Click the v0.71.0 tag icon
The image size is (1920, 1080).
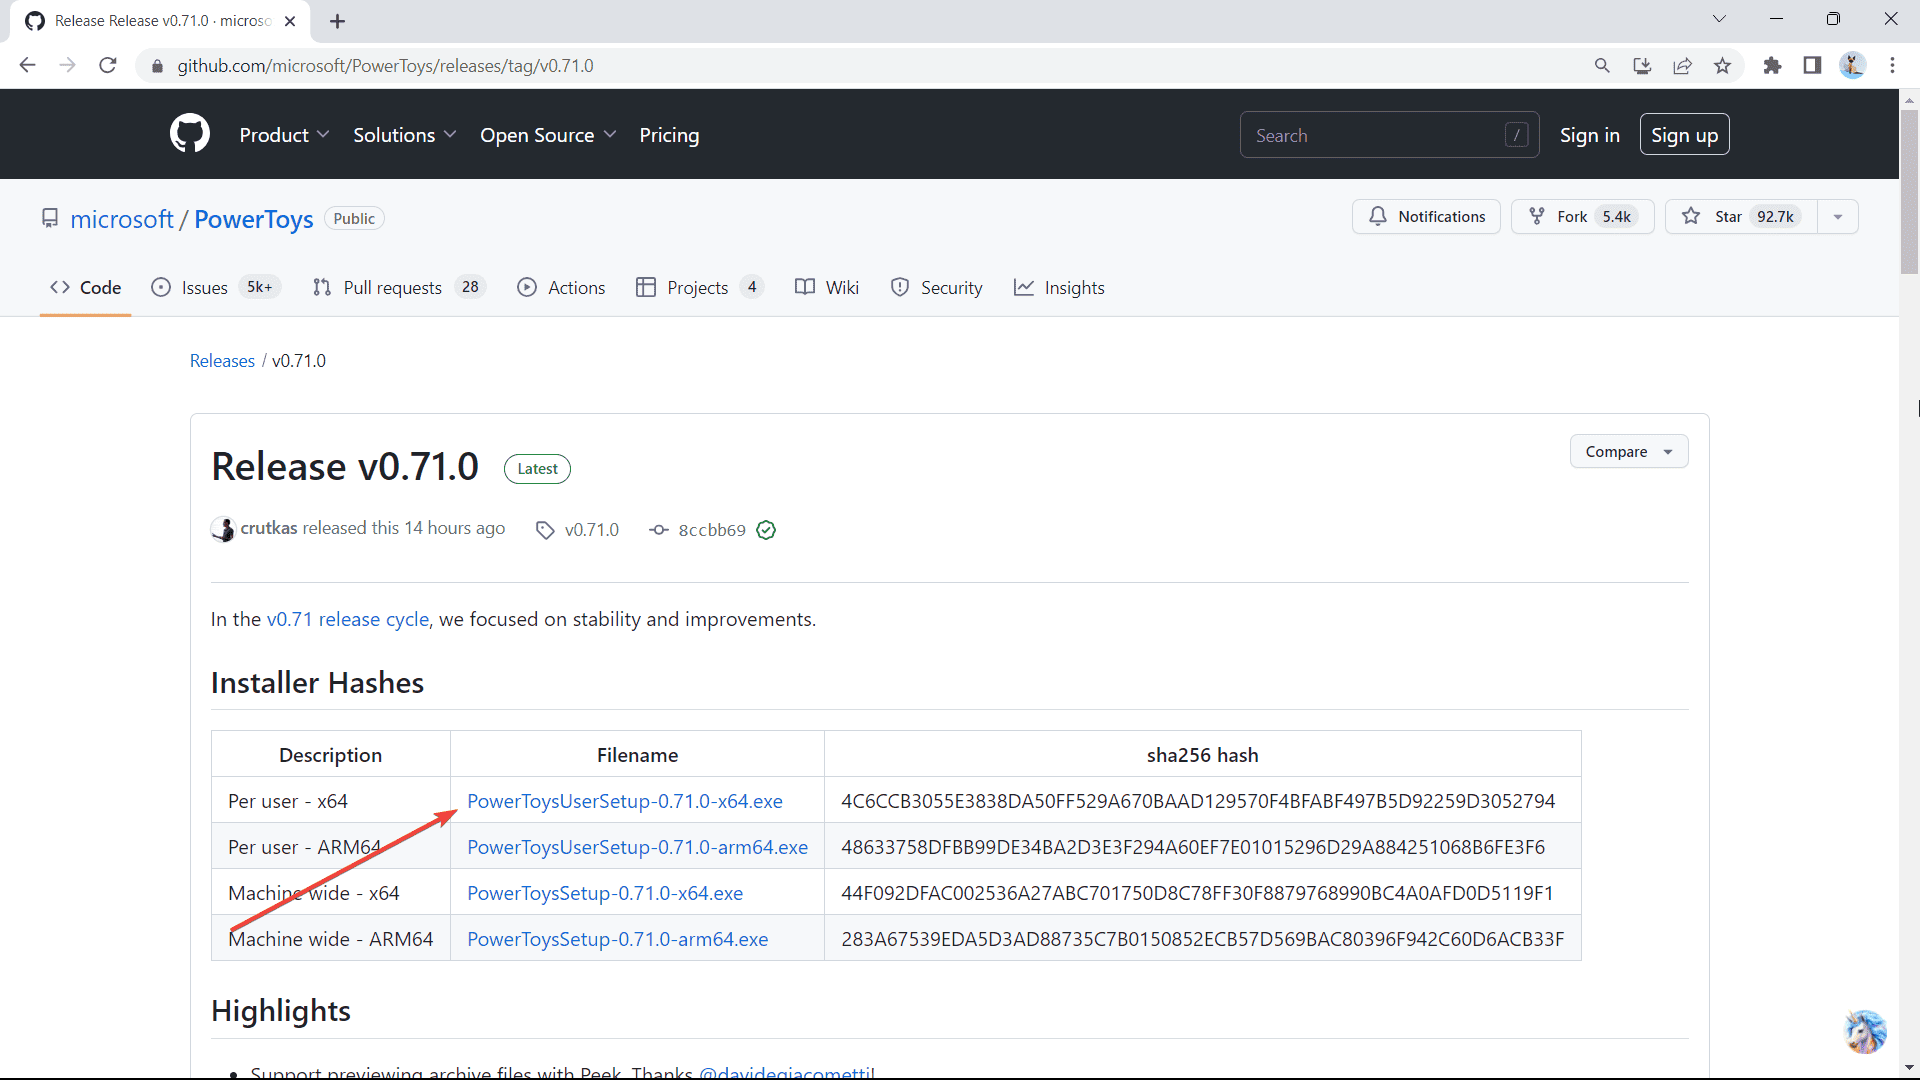pyautogui.click(x=545, y=530)
